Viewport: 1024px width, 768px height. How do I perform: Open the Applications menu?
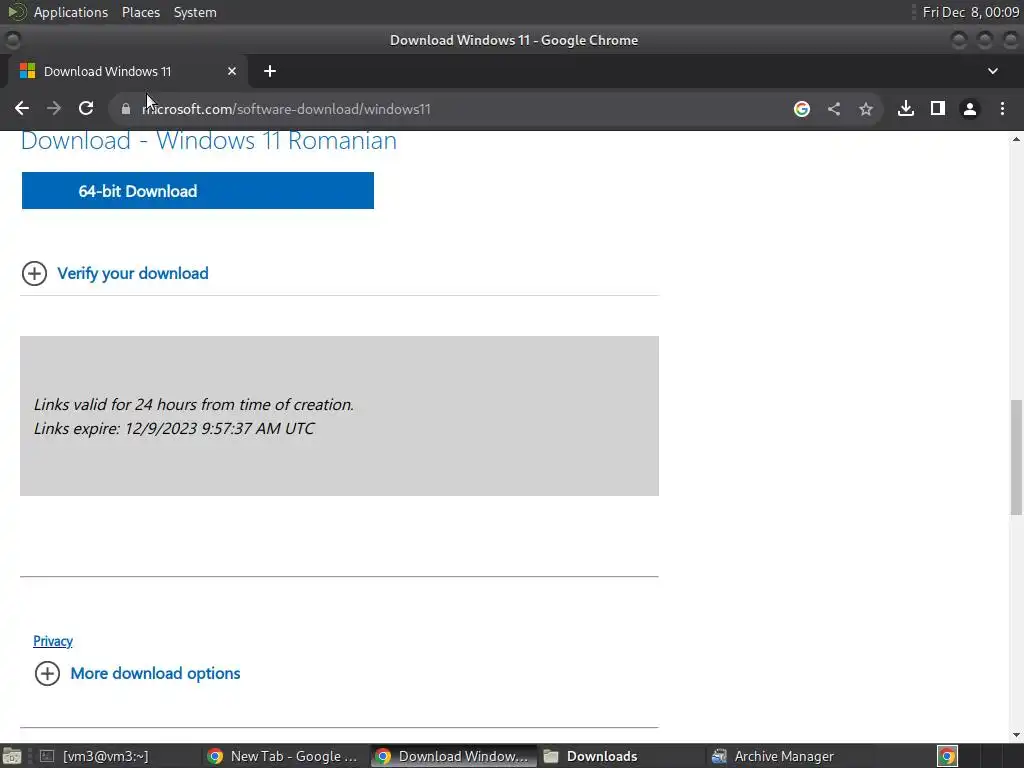pos(71,12)
